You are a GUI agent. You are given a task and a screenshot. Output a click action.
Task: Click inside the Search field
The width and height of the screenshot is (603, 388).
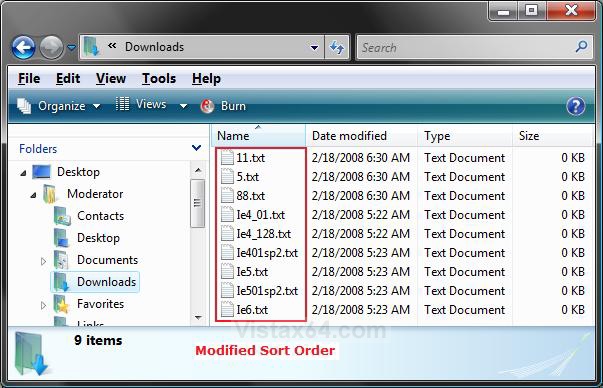click(x=465, y=48)
